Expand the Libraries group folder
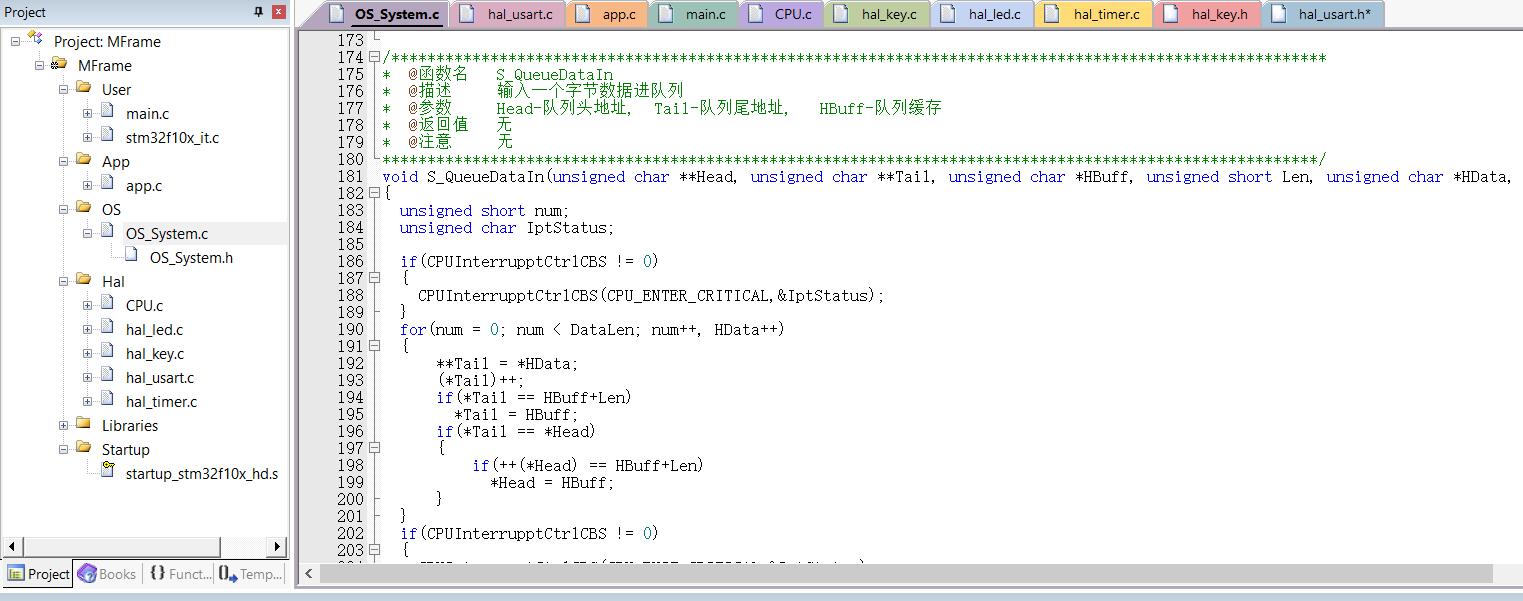 (63, 425)
